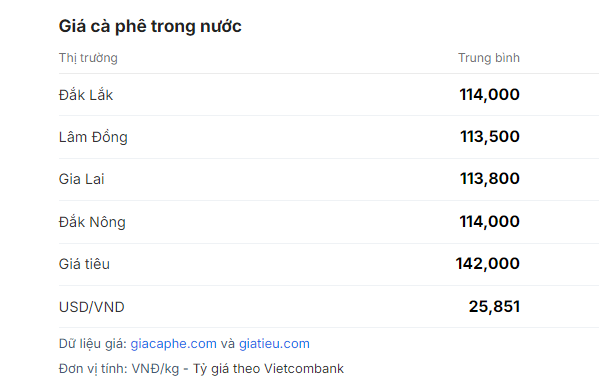
Task: Click the Trung bình column header
Action: (489, 58)
